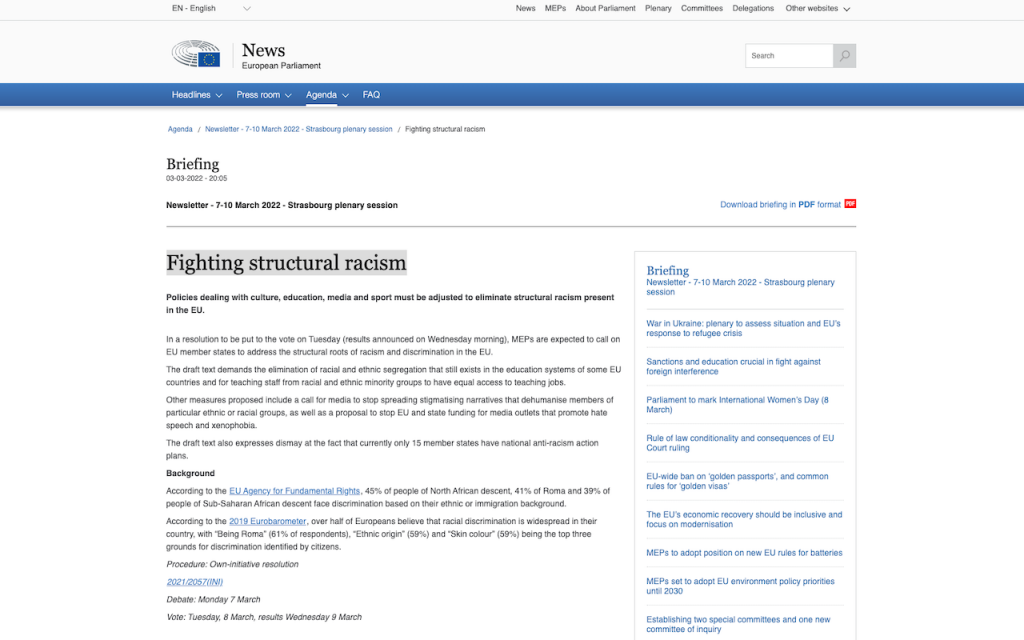Open War in Ukraine plenary article
The height and width of the screenshot is (640, 1024).
click(x=743, y=329)
